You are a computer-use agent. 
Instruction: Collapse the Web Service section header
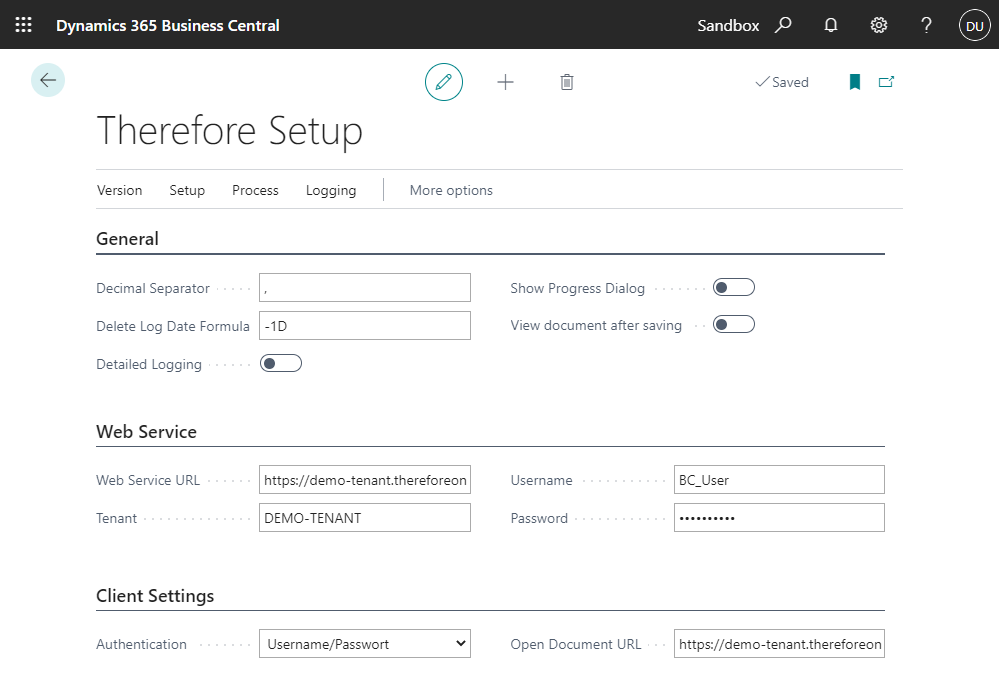pyautogui.click(x=147, y=432)
